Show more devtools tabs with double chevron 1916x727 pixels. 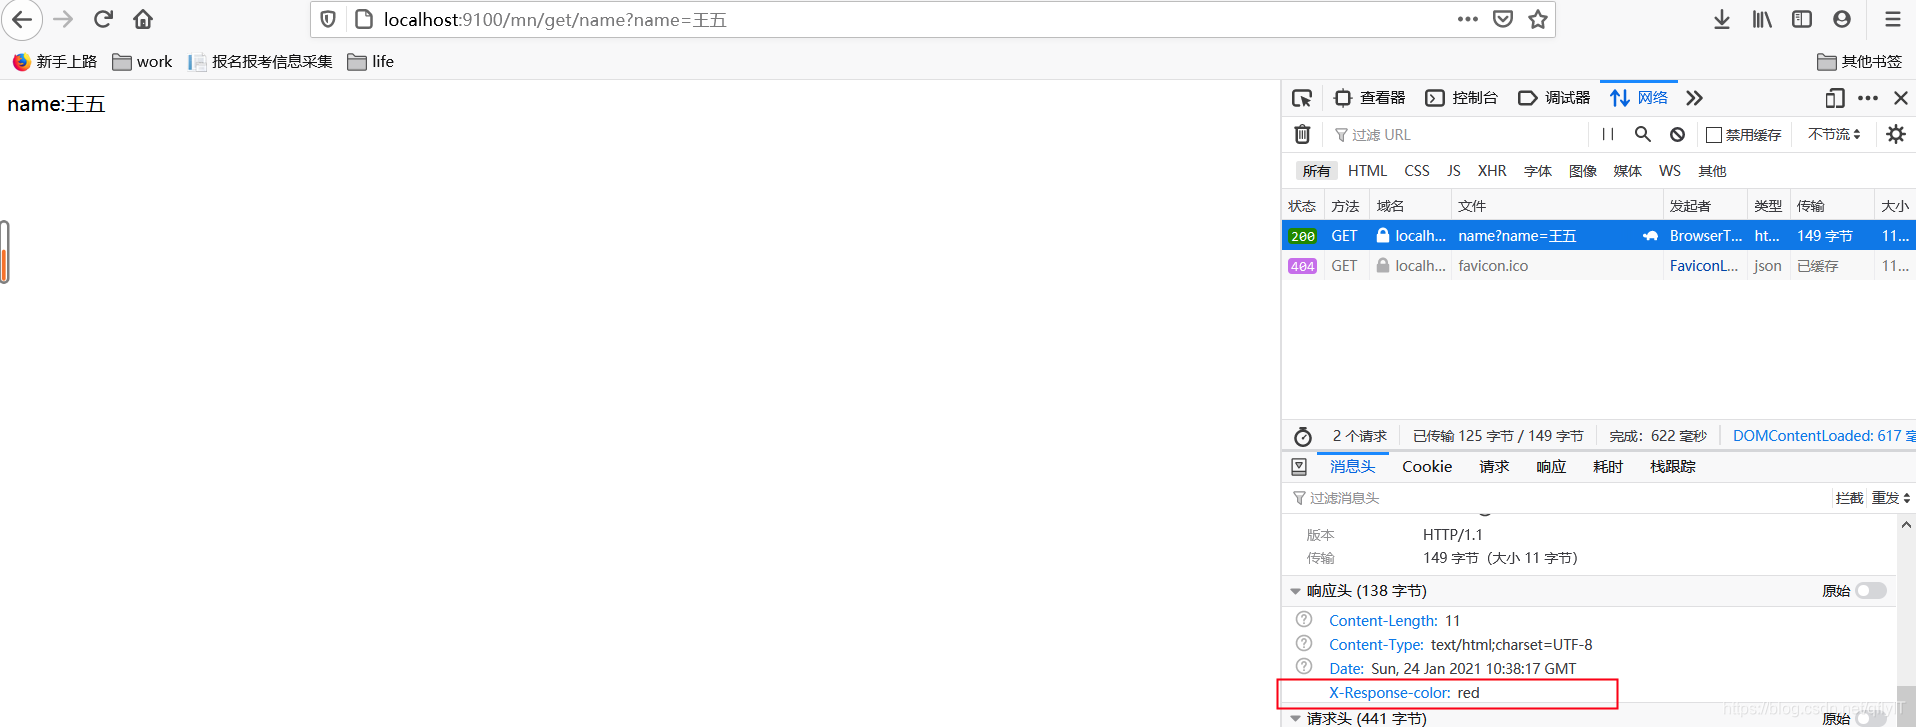tap(1694, 98)
